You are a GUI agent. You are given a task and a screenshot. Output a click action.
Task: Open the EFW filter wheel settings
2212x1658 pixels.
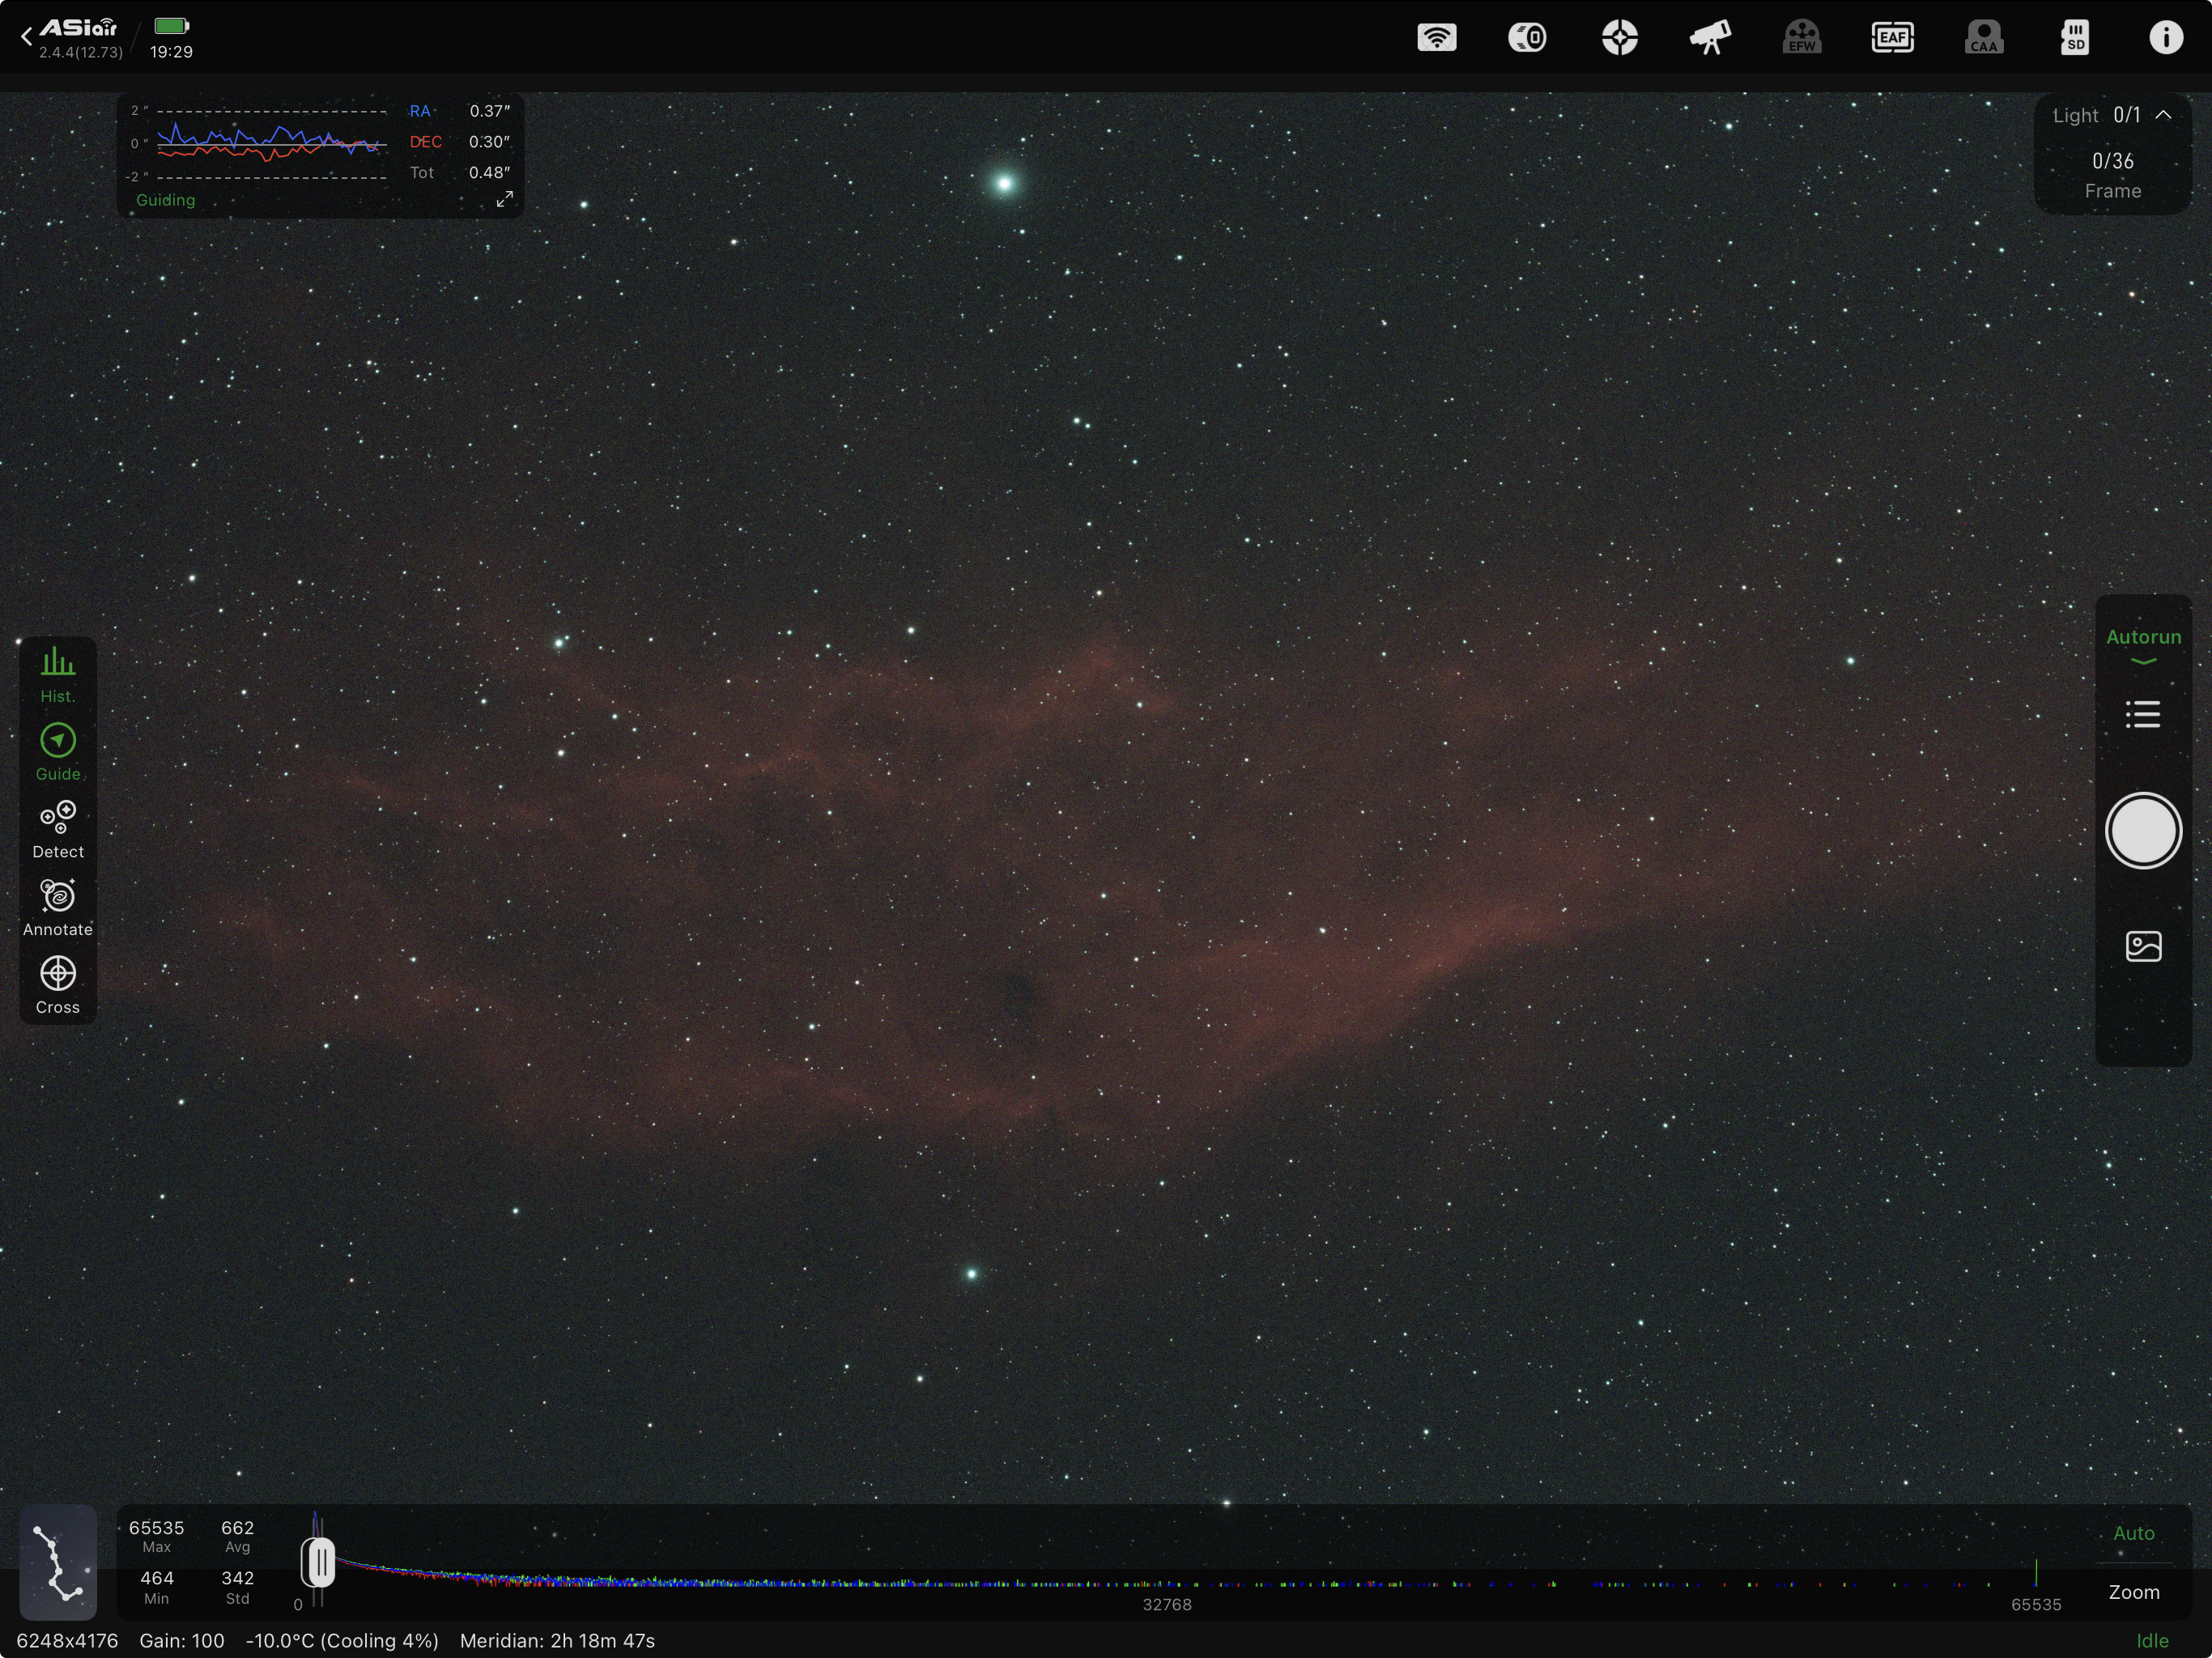1801,38
